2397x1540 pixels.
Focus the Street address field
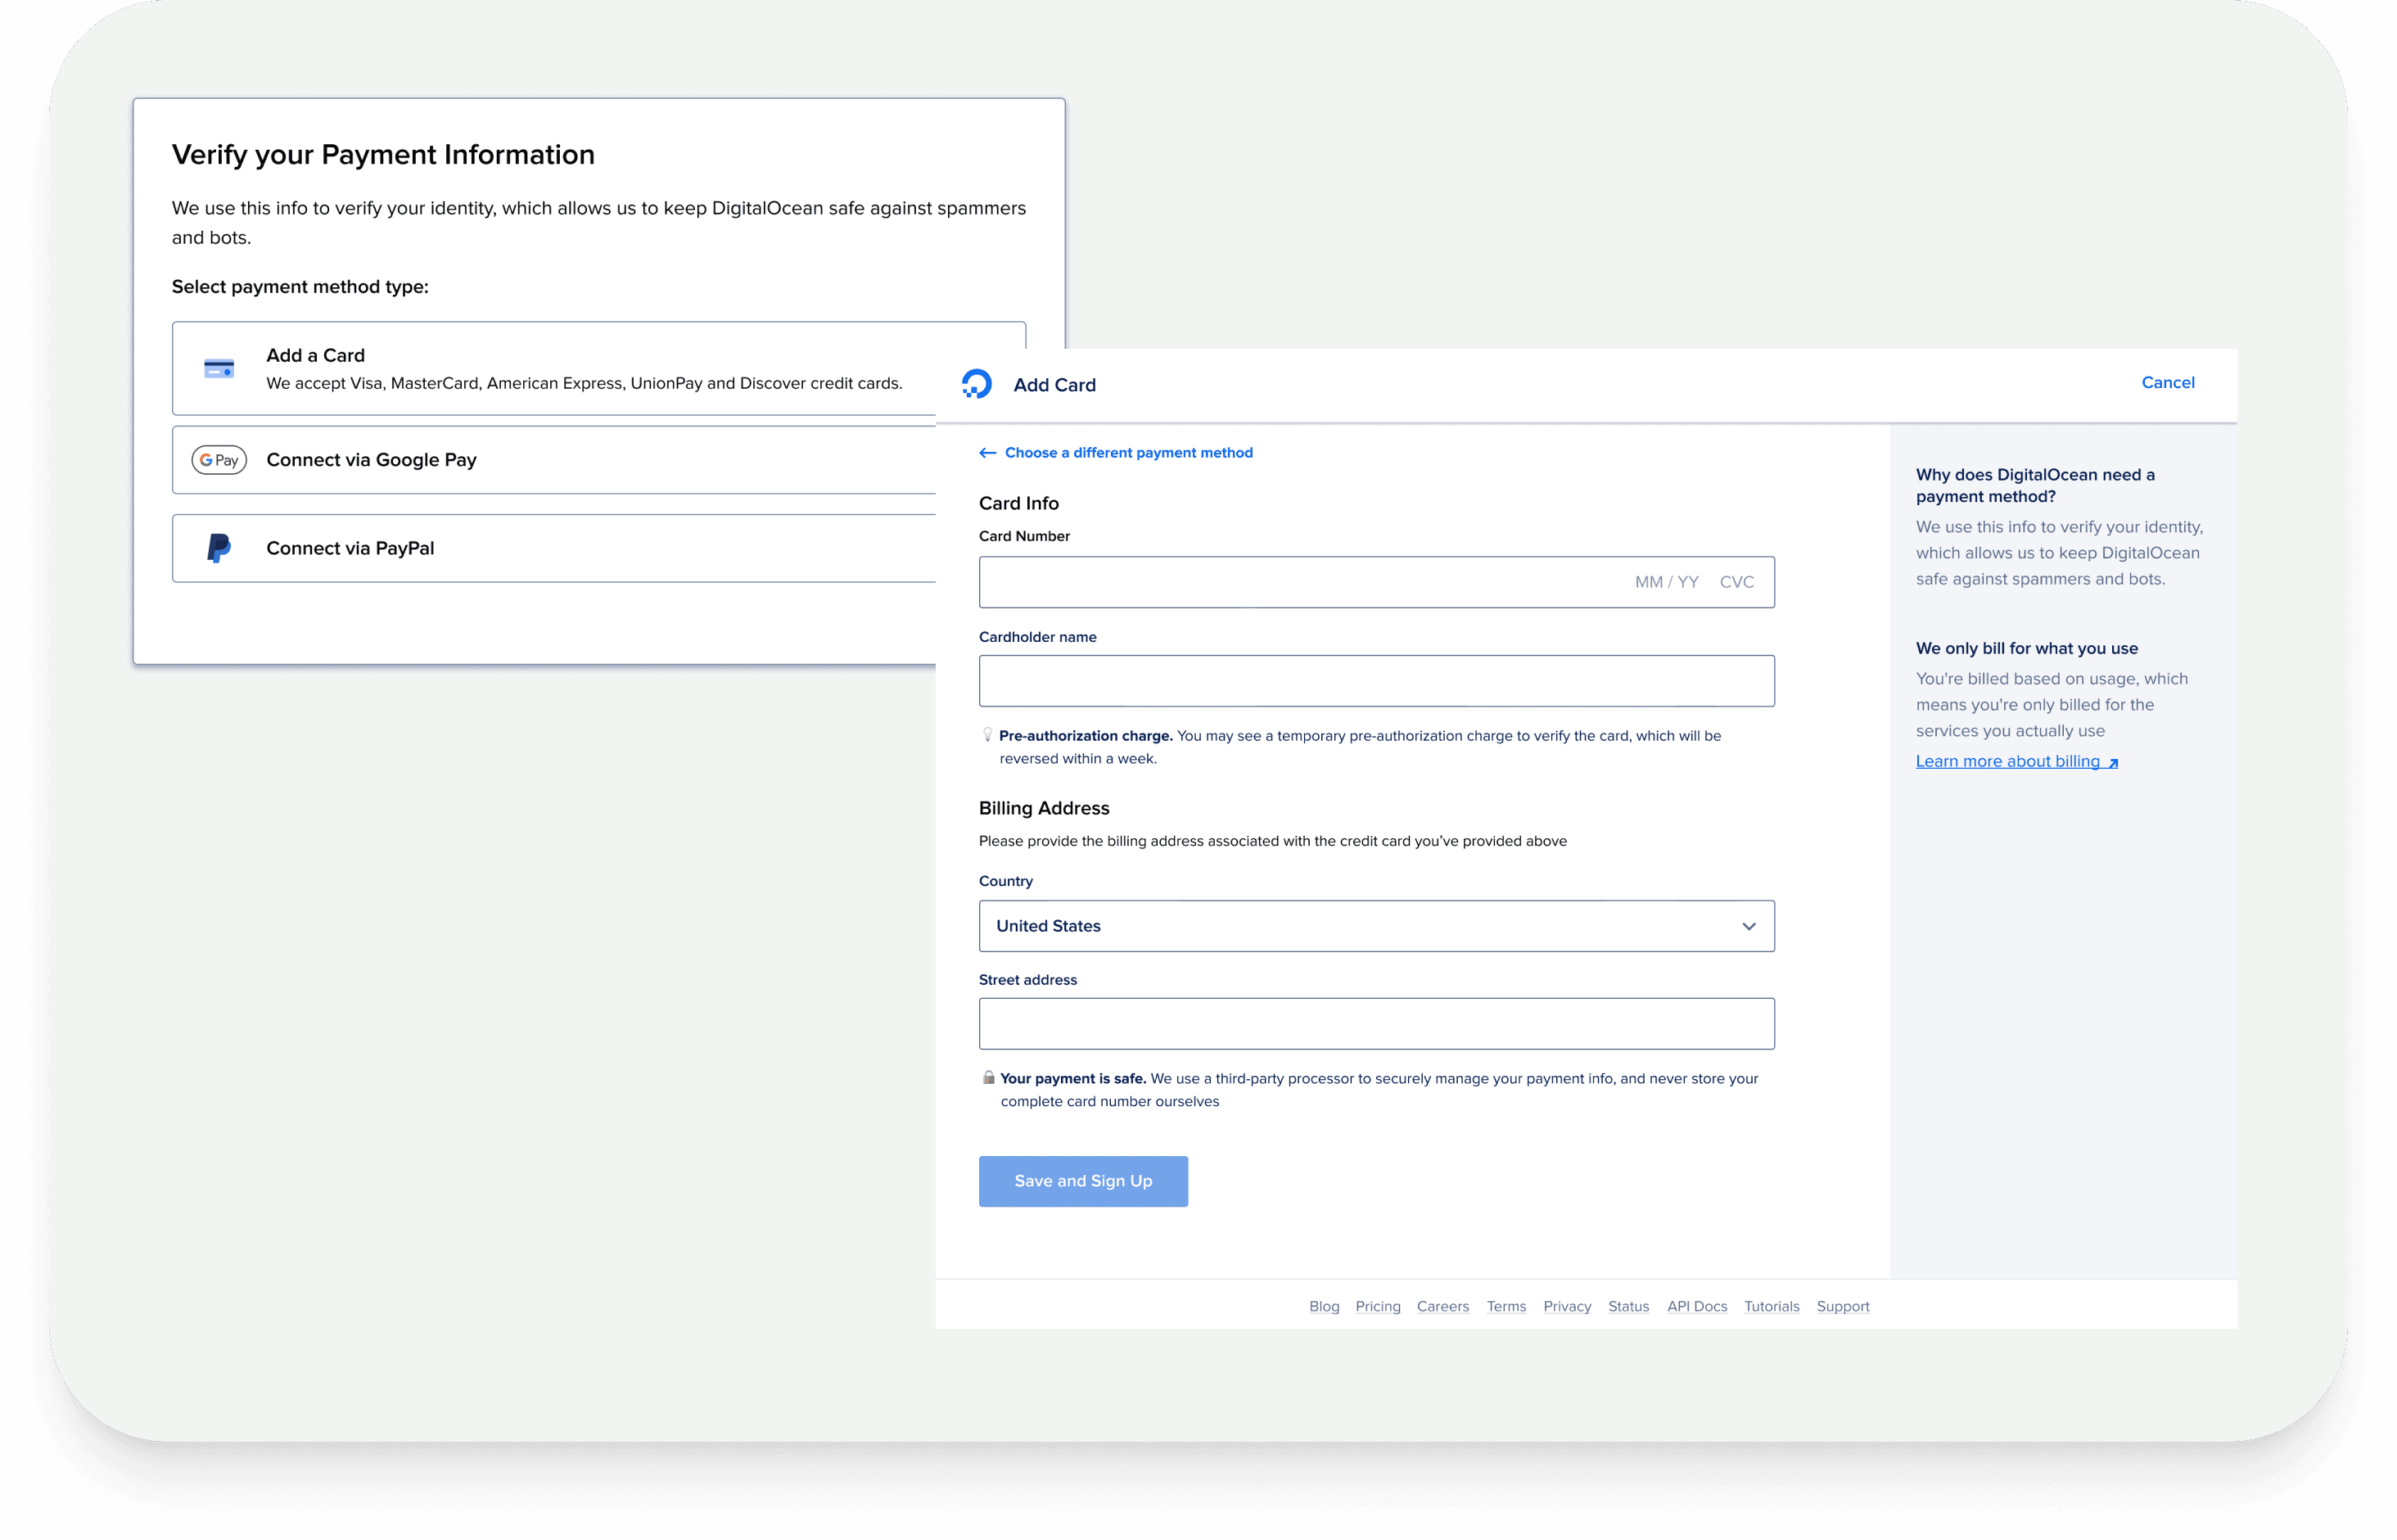(x=1376, y=1024)
